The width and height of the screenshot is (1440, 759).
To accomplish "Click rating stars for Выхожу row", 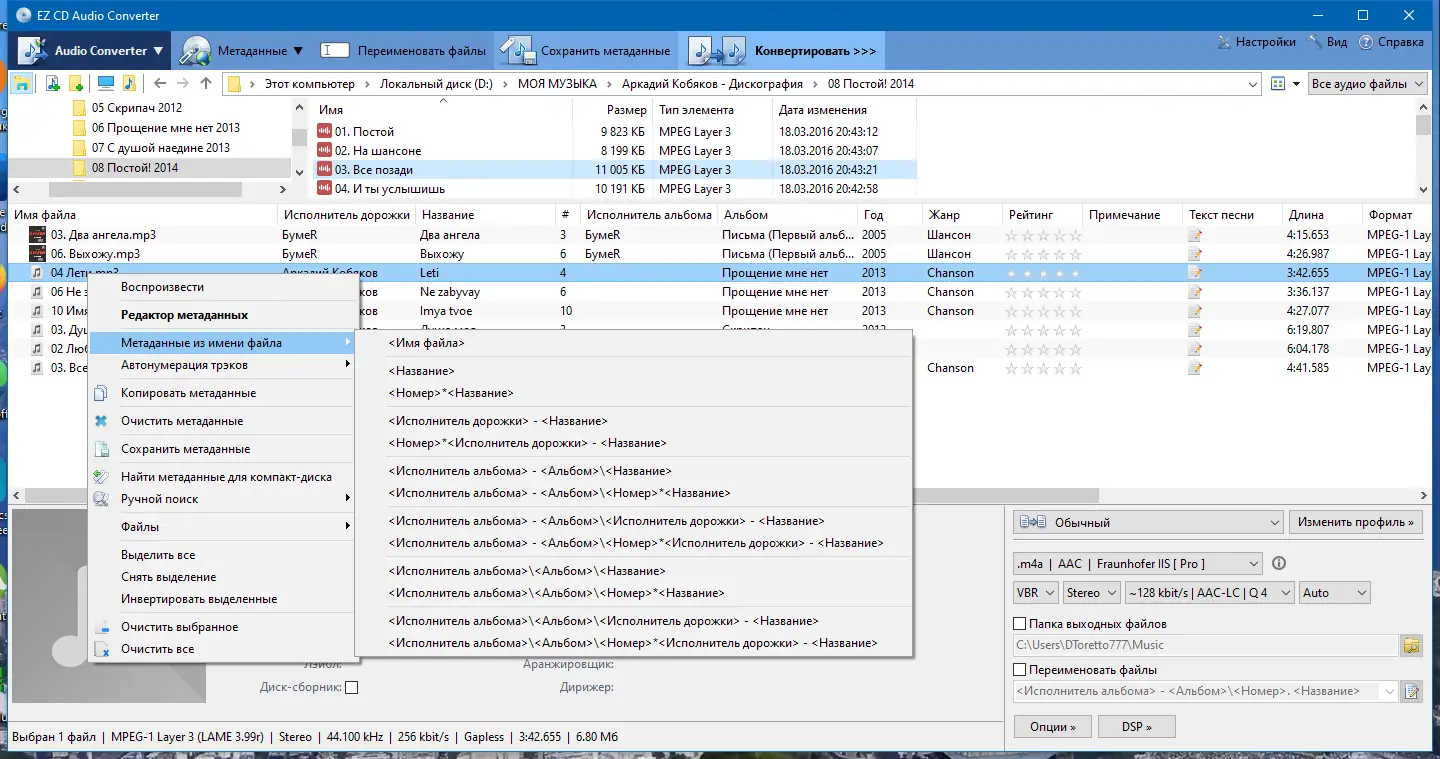I will (x=1045, y=255).
